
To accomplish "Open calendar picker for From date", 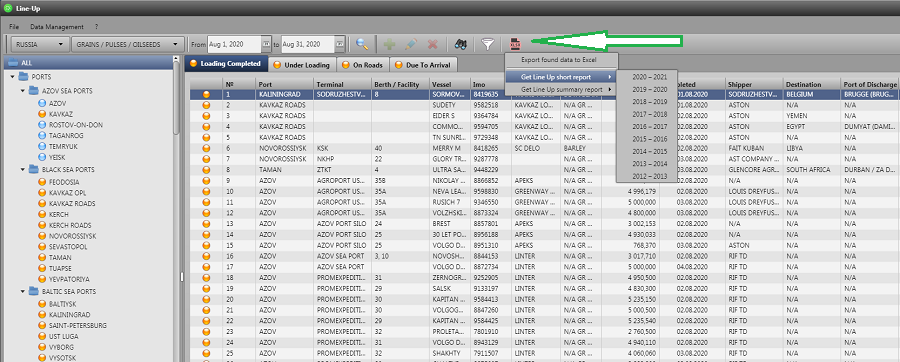I will 266,44.
